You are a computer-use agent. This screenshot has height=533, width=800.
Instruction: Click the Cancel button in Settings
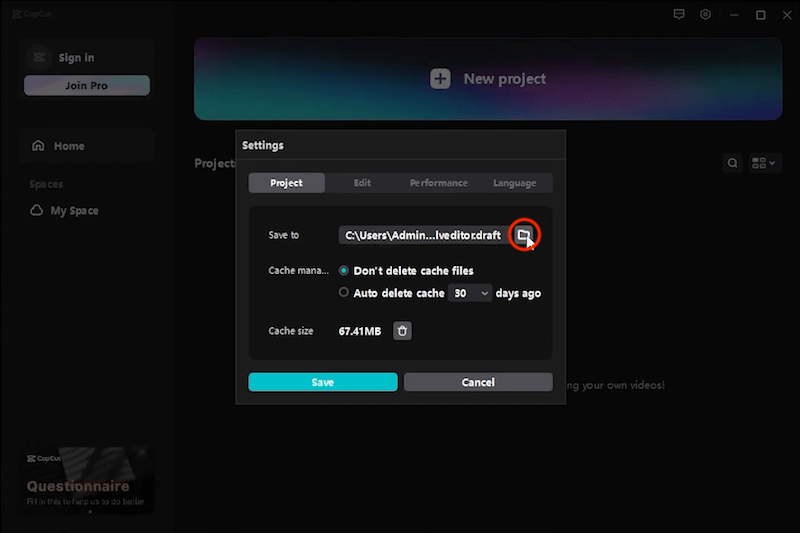click(x=478, y=382)
